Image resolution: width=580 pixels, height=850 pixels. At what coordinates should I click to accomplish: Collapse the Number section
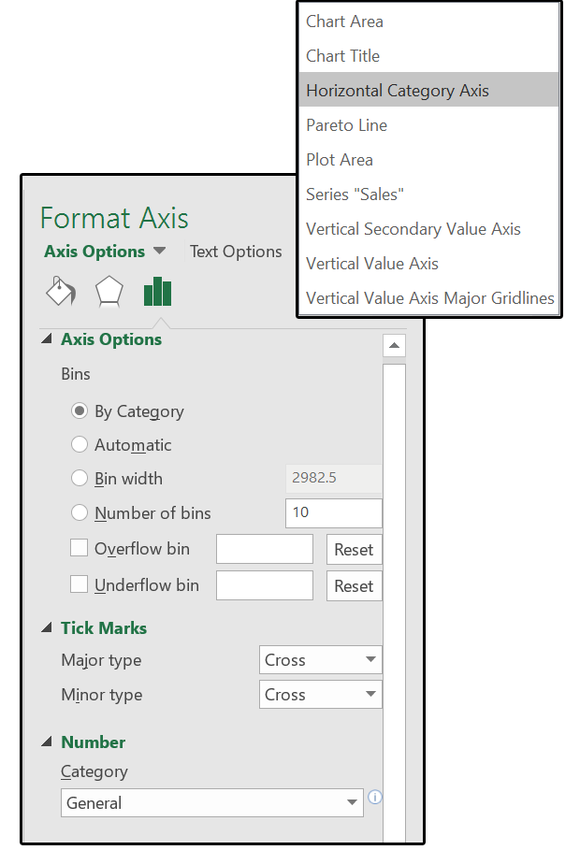(x=47, y=742)
